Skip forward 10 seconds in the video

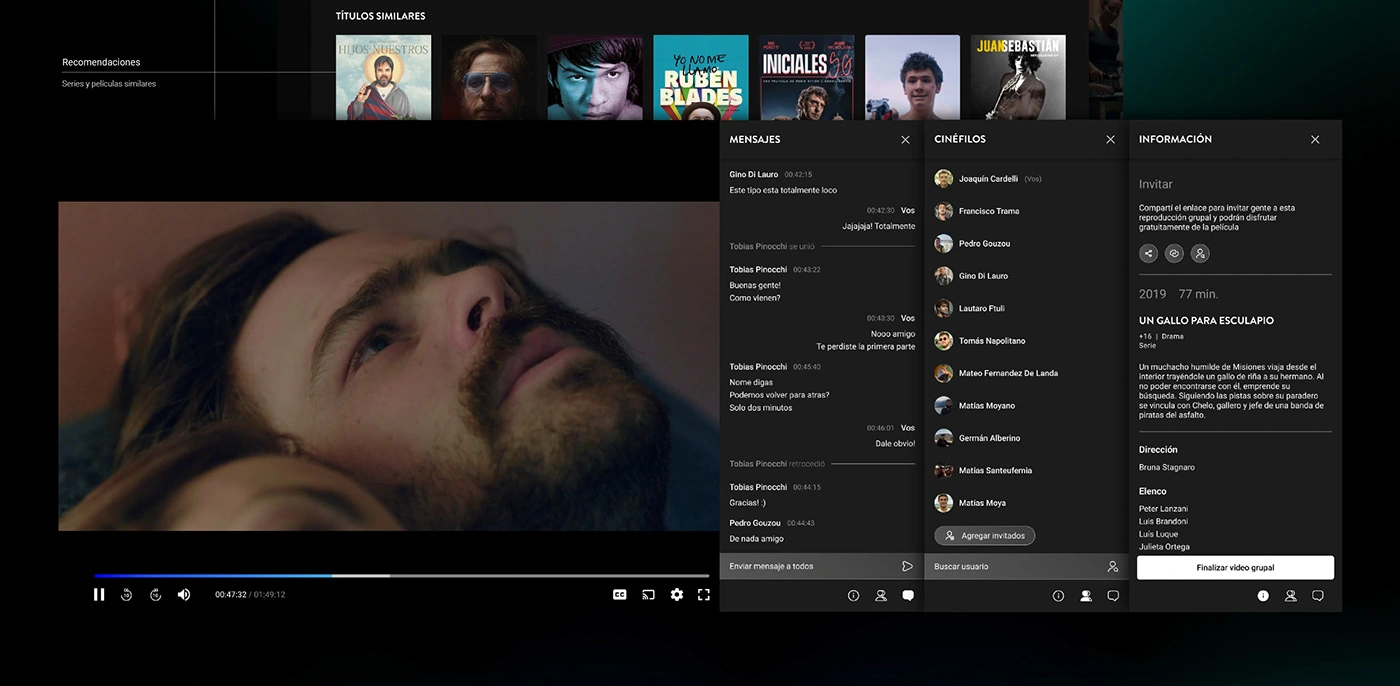[155, 594]
